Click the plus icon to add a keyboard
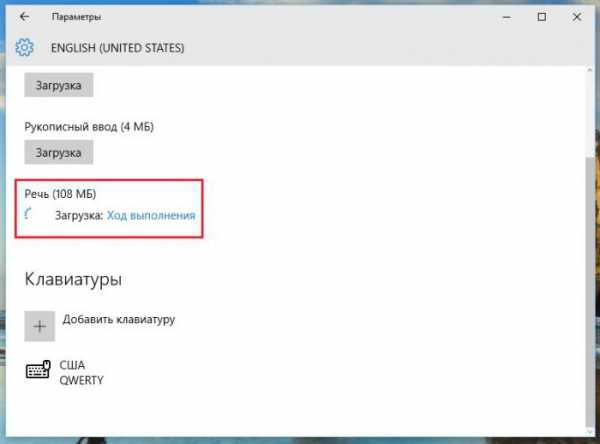This screenshot has height=444, width=600. [40, 326]
